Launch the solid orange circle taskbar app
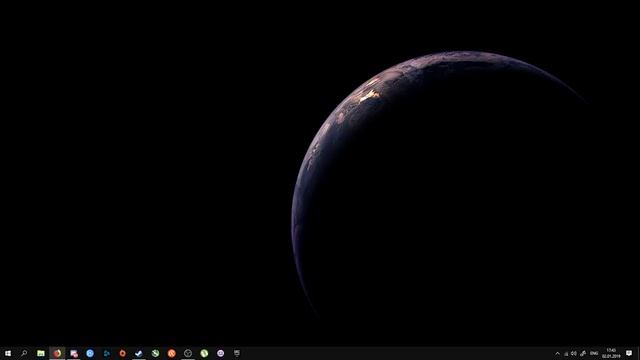Screen dimensions: 640x360 (171, 353)
